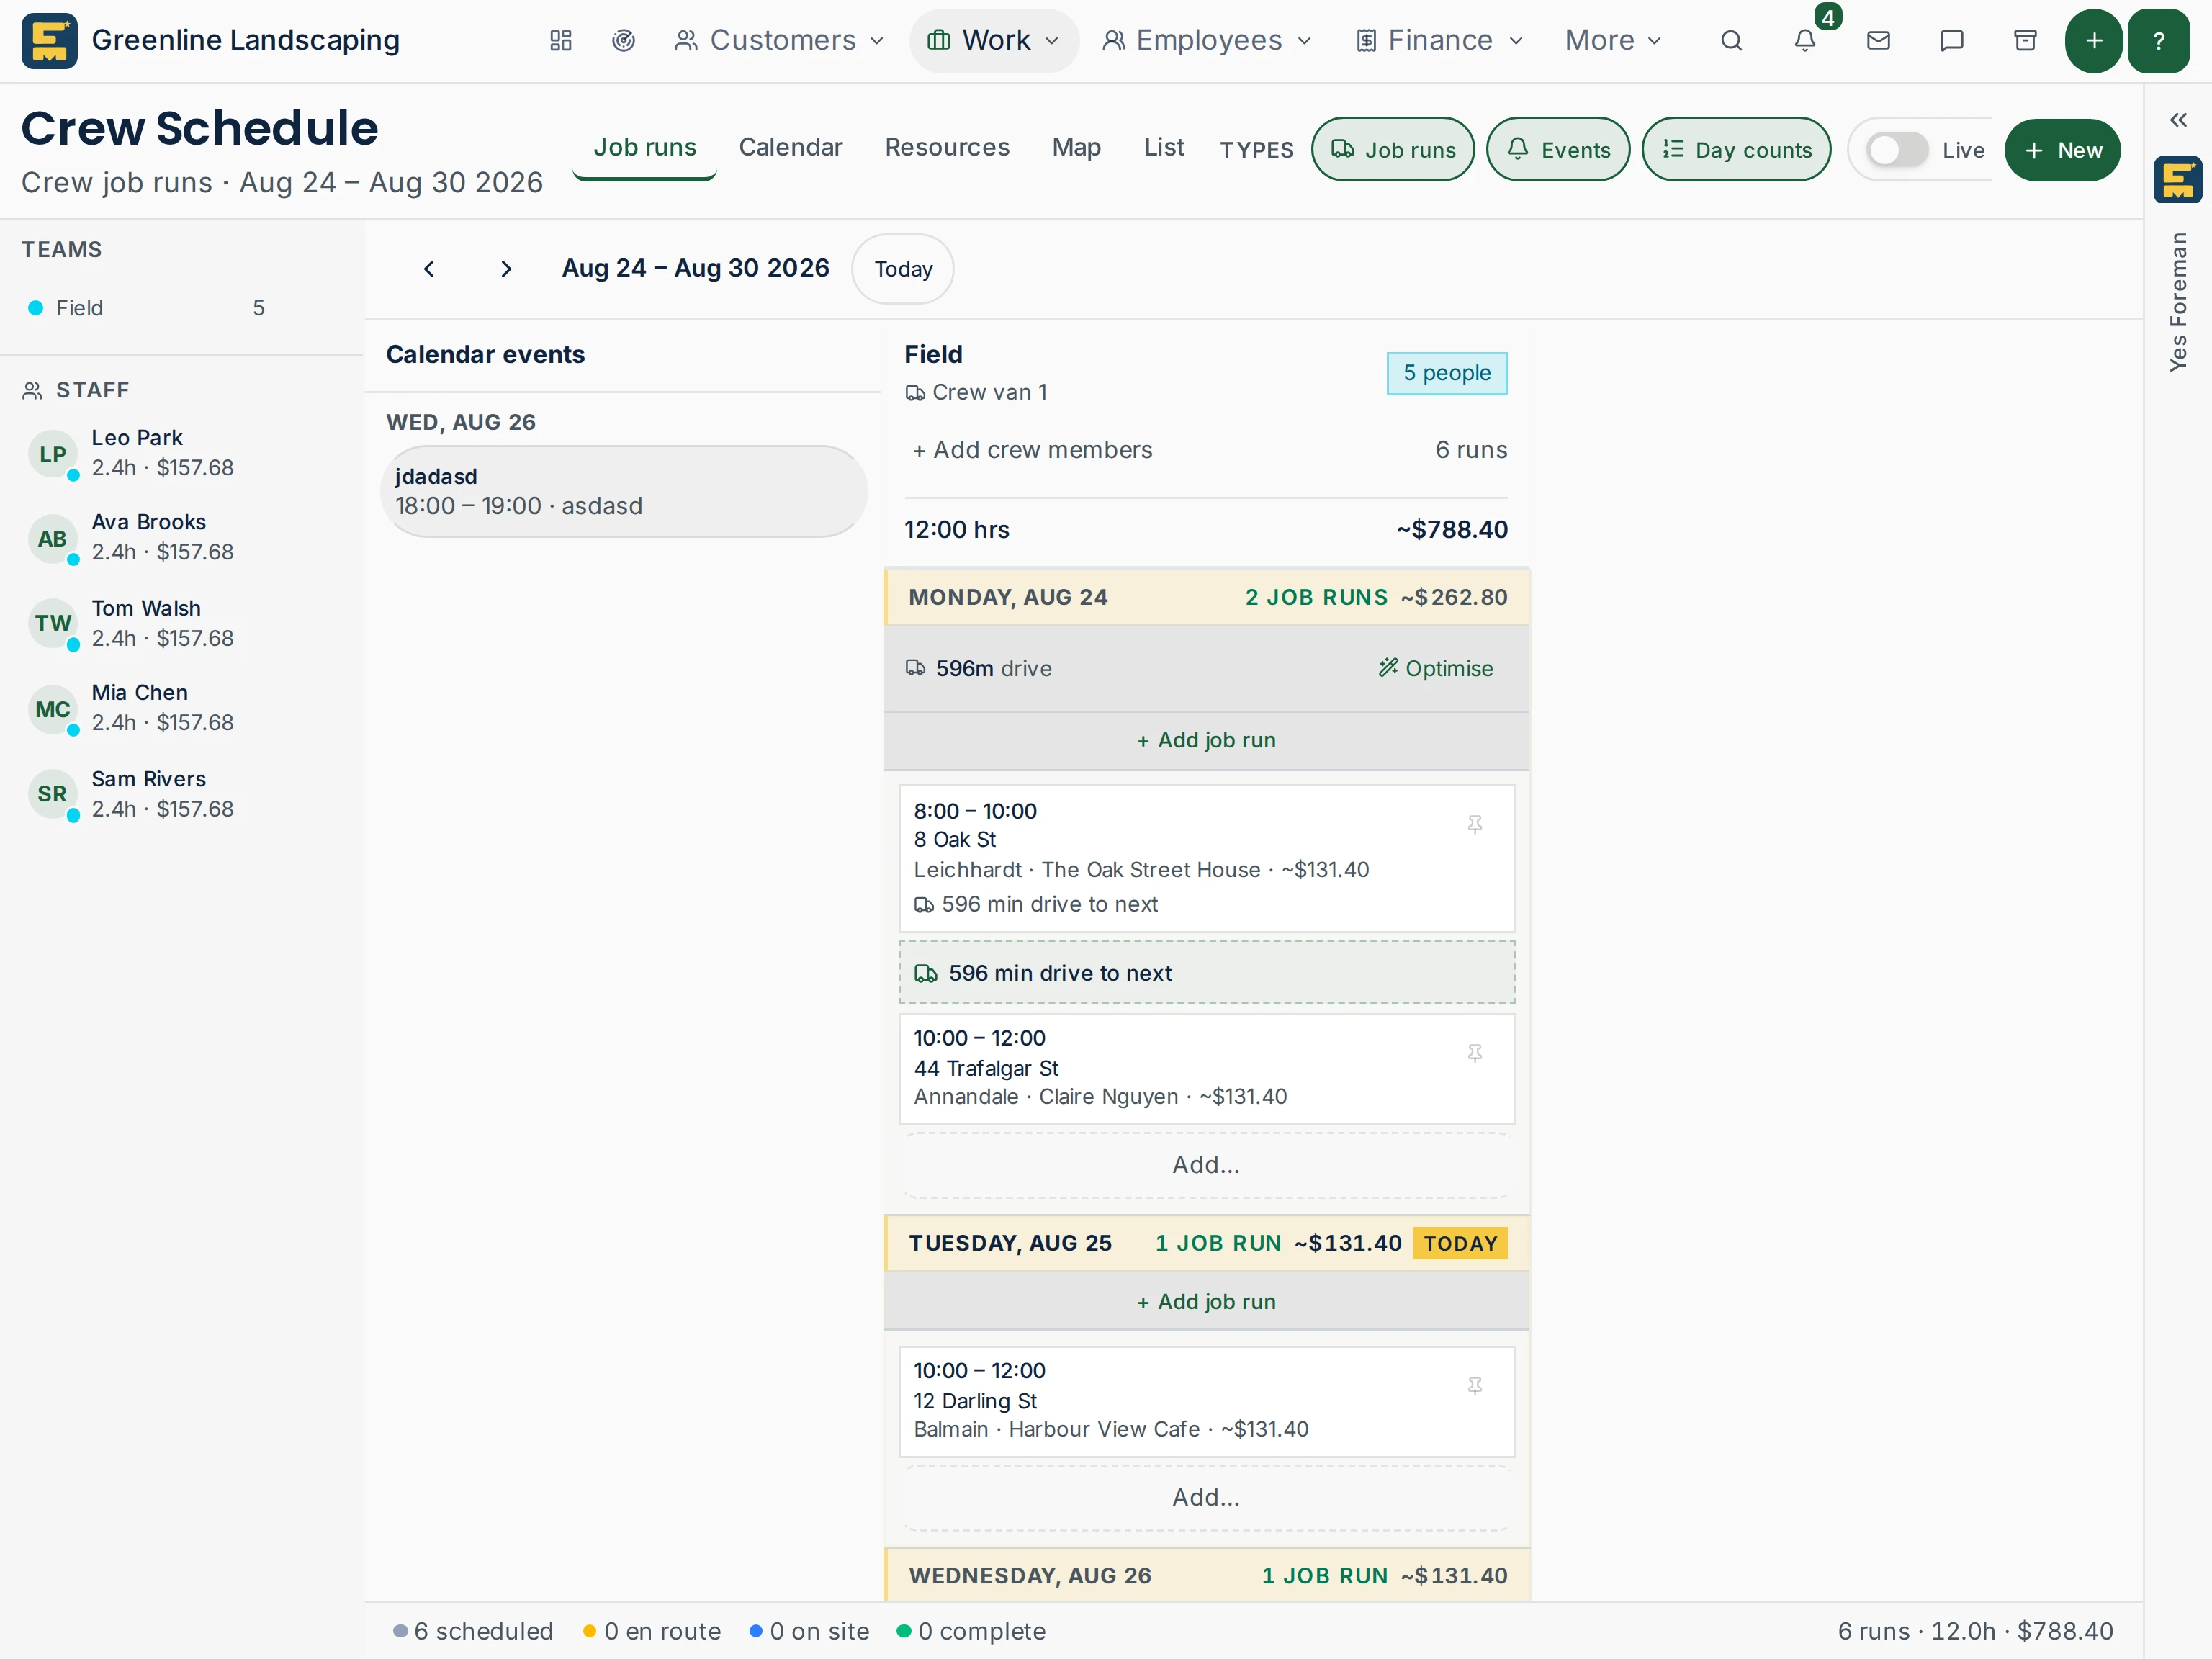Click the New button
The image size is (2212, 1659).
[x=2062, y=150]
